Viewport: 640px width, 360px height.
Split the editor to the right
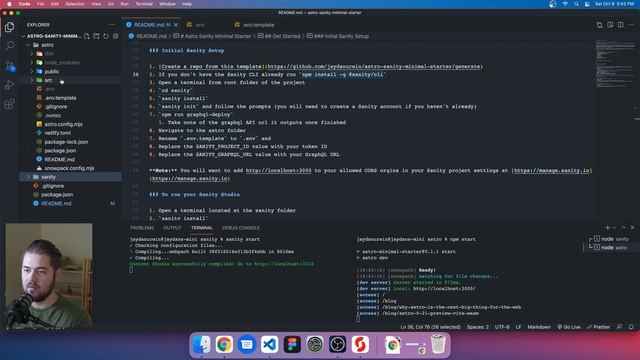click(620, 25)
